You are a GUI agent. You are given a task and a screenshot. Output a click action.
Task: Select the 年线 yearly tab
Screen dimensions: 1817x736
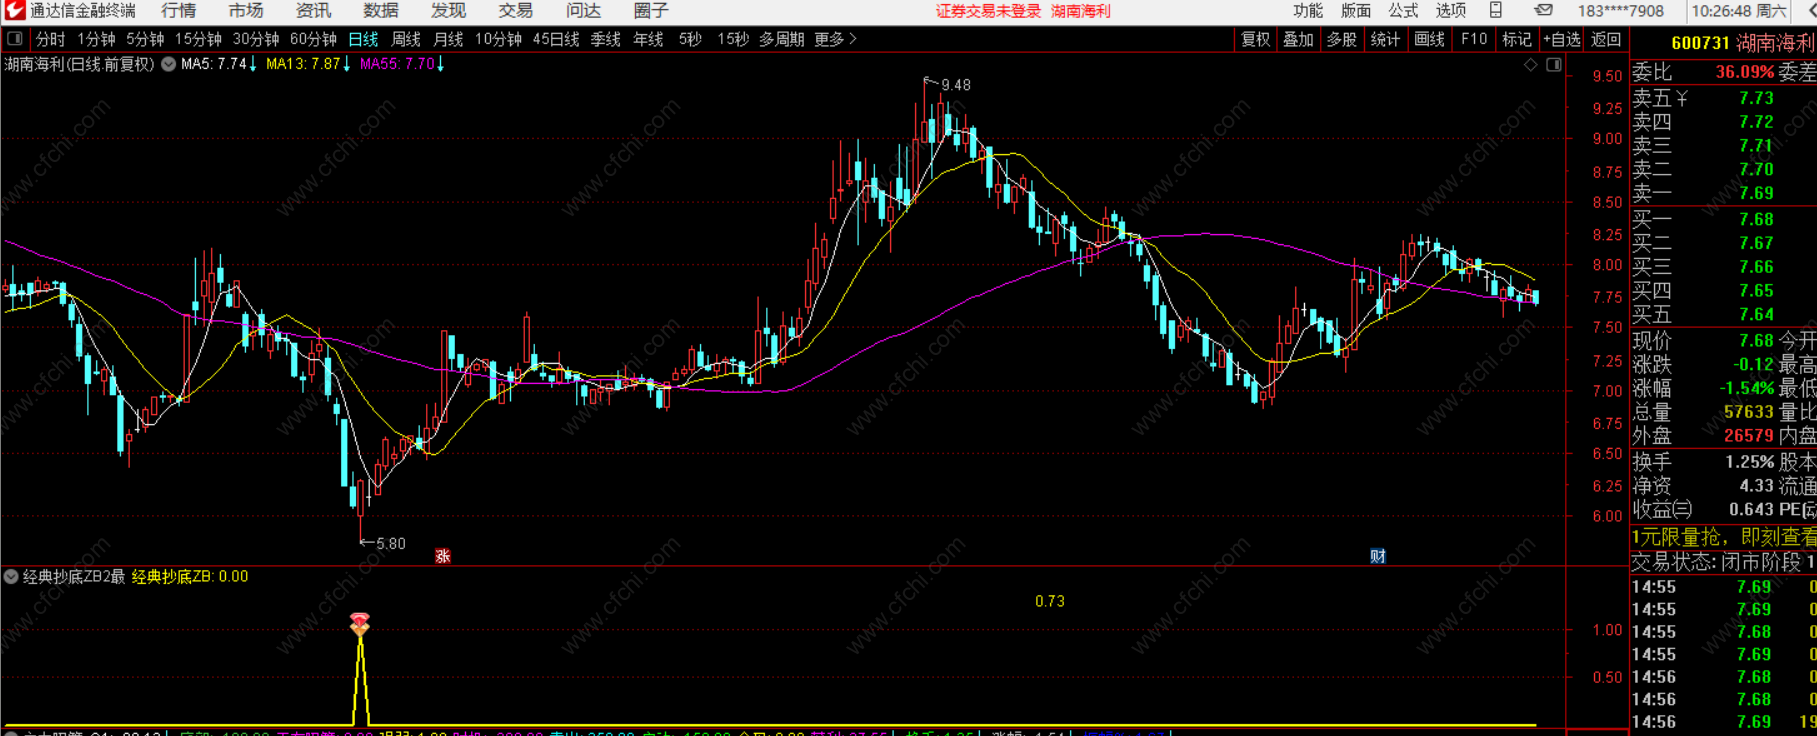[648, 39]
